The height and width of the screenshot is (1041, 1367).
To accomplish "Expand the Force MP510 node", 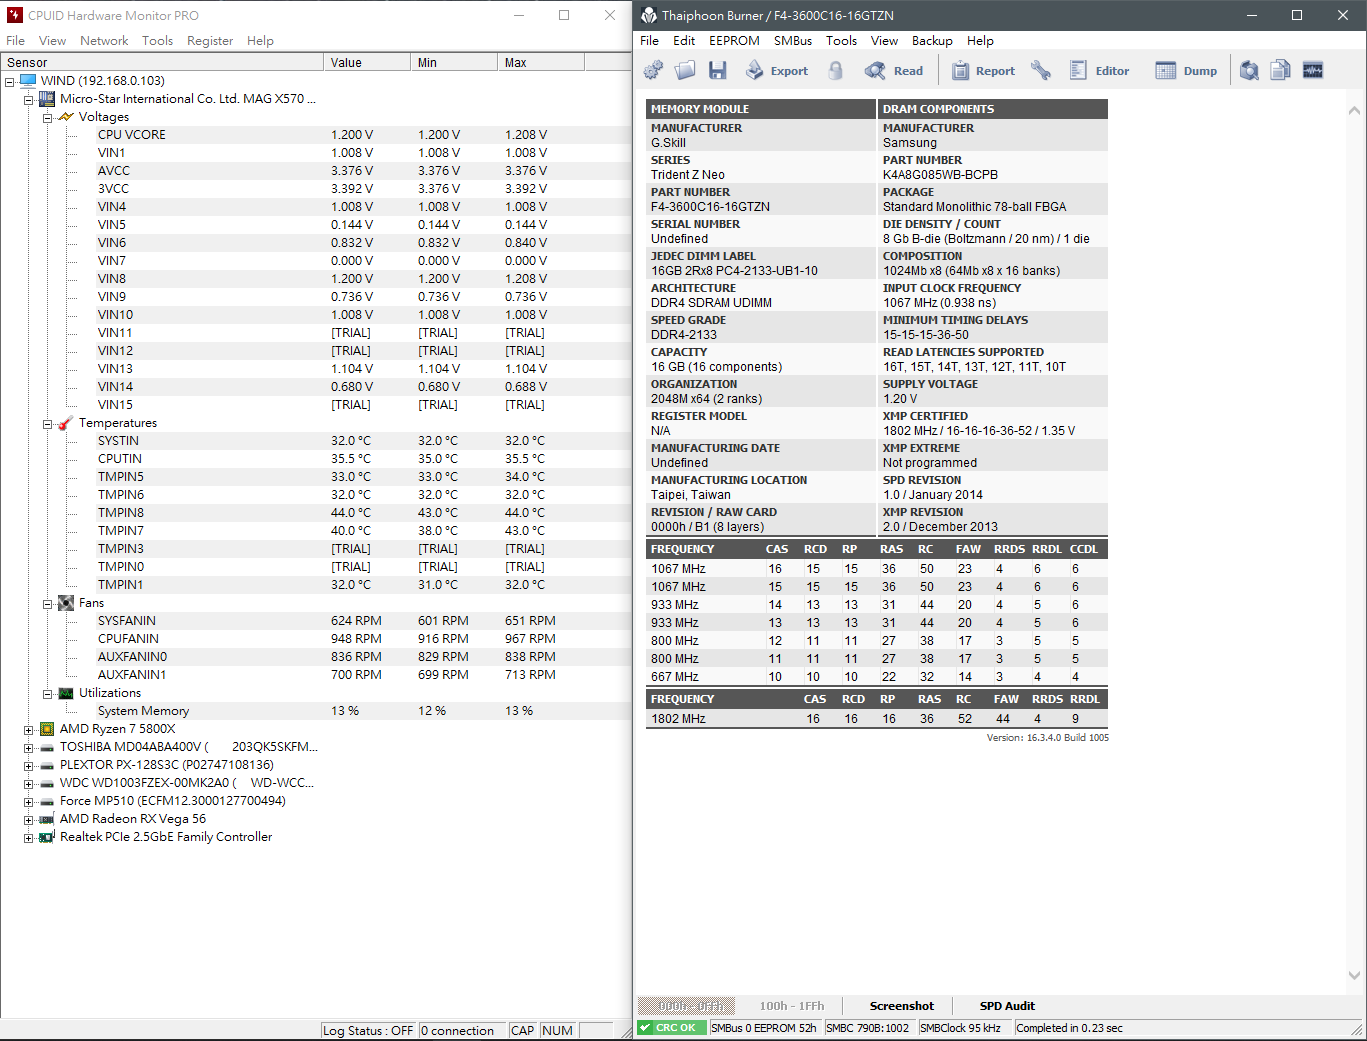I will [x=28, y=802].
